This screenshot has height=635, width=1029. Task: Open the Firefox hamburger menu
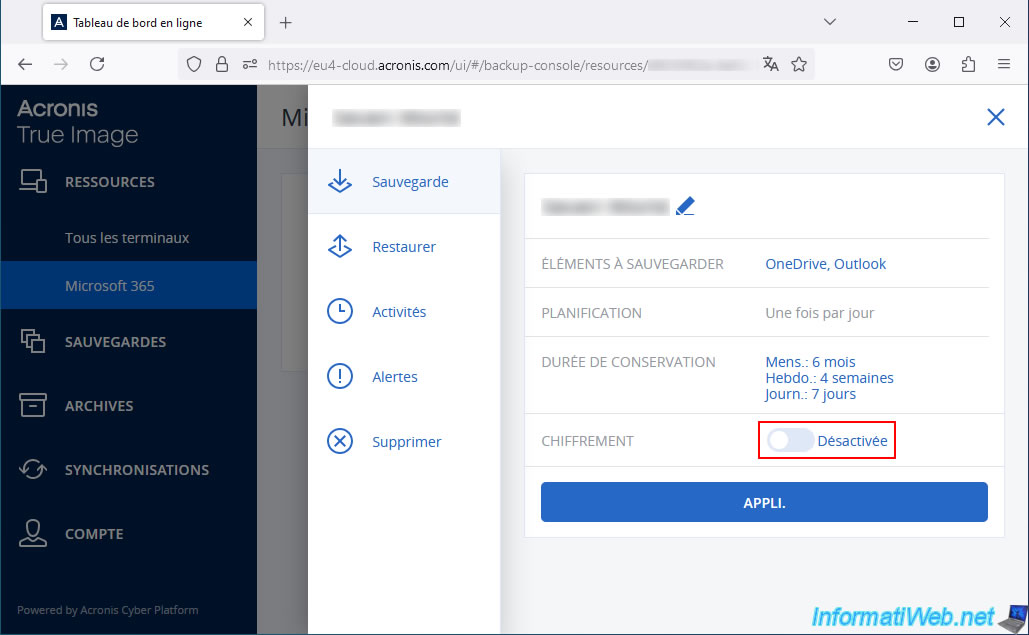pos(1003,64)
